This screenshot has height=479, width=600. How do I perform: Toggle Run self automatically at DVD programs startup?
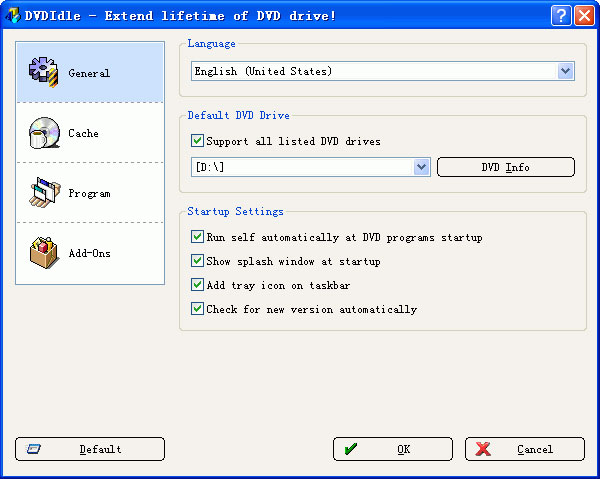(197, 237)
